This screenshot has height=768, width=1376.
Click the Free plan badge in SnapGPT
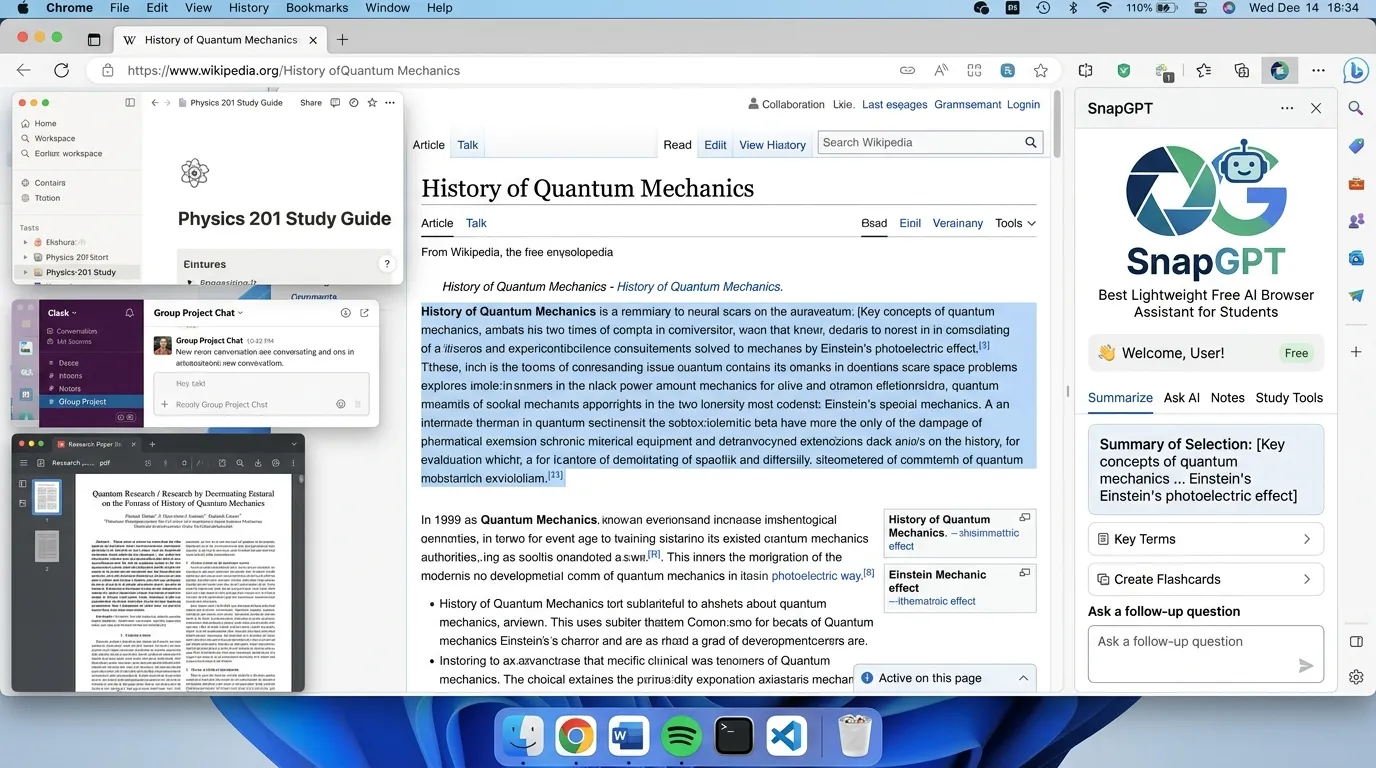click(1296, 353)
